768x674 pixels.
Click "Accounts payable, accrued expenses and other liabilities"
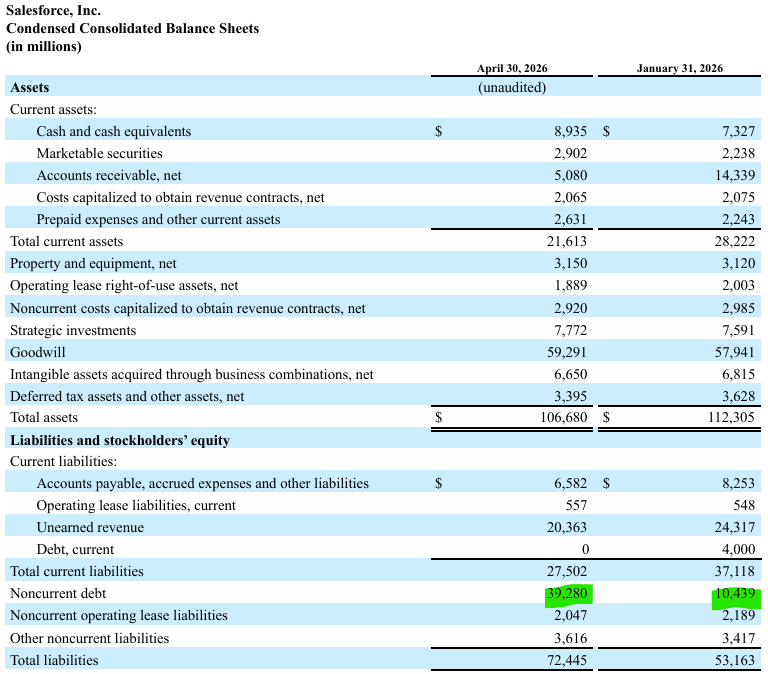(202, 483)
